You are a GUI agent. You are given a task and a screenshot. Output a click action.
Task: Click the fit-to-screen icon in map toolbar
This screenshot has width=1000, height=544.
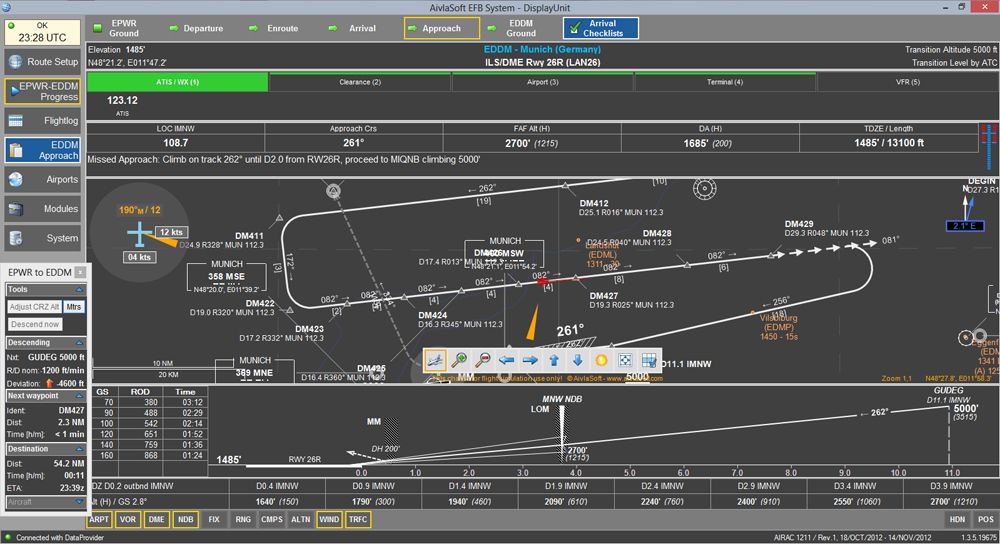pos(626,360)
